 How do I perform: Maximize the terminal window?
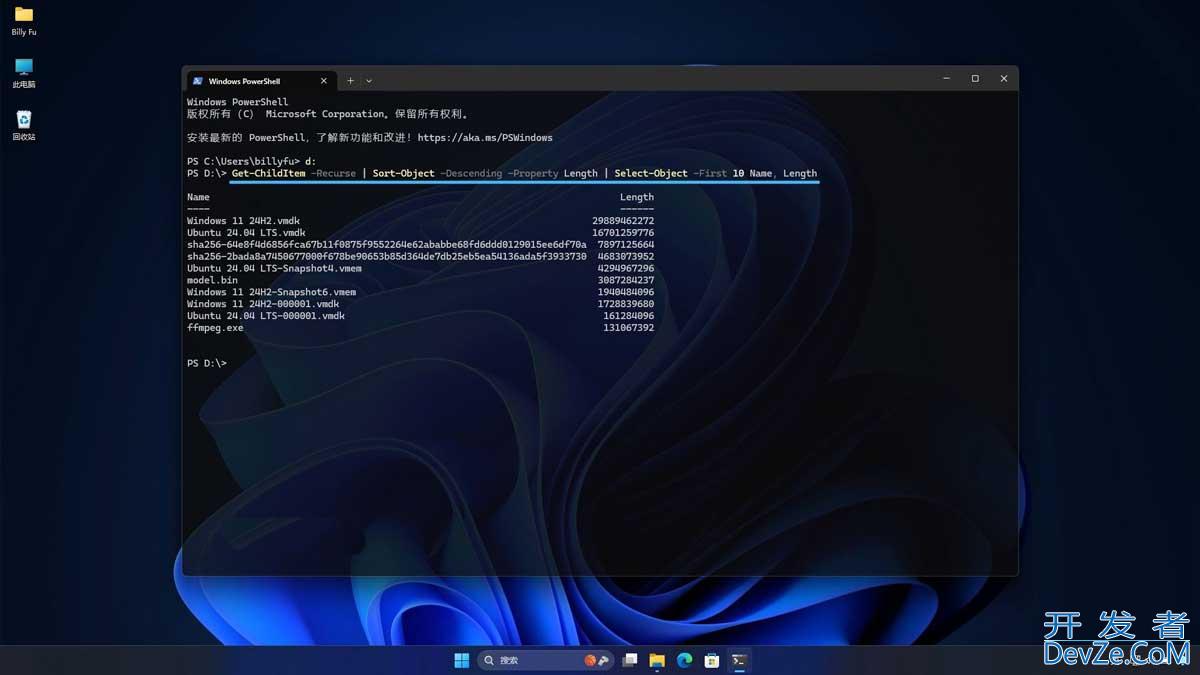coord(975,78)
